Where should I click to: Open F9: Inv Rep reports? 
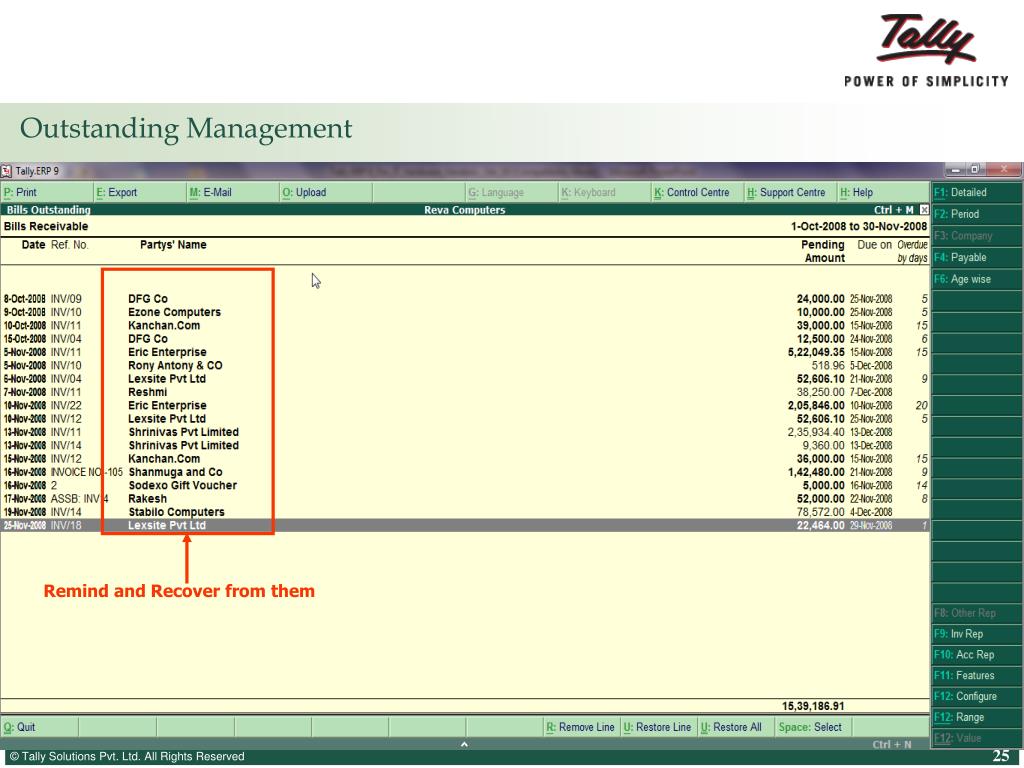click(x=977, y=634)
